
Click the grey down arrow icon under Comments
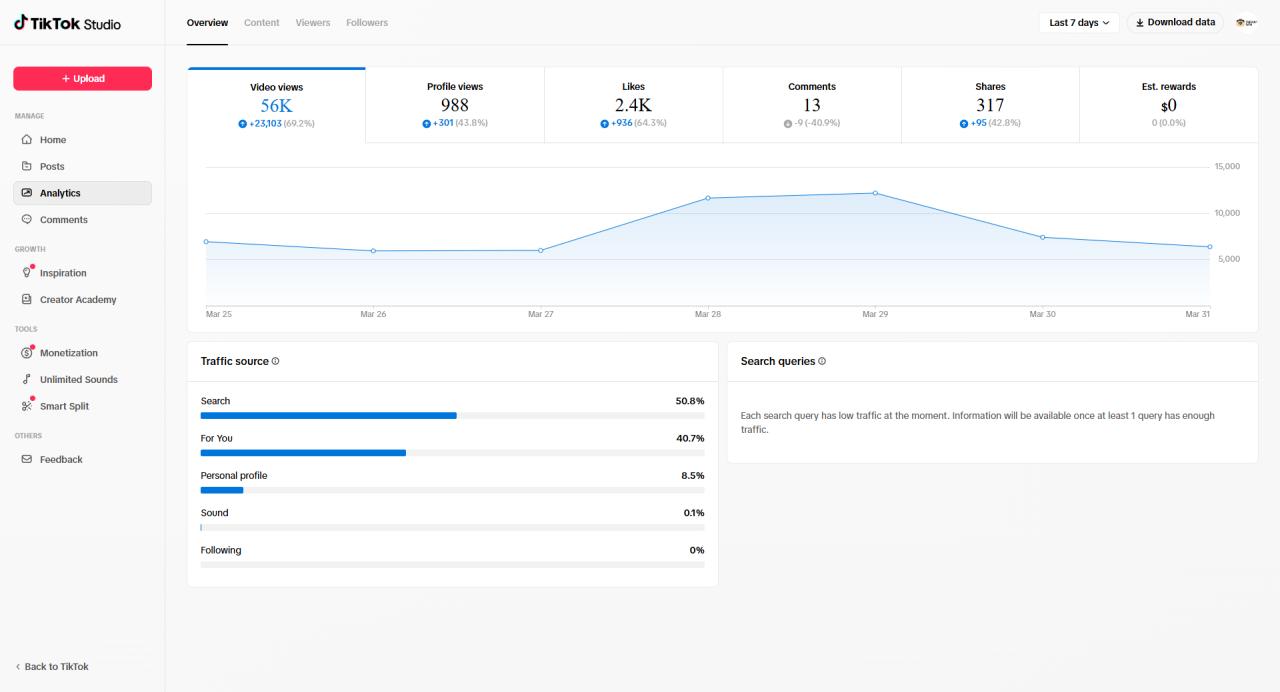click(x=788, y=123)
